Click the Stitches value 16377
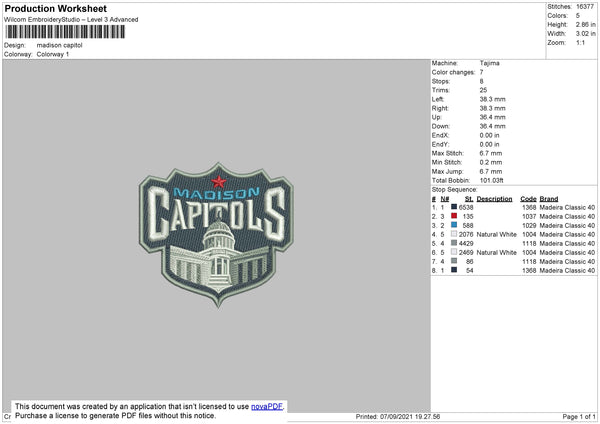 pyautogui.click(x=585, y=7)
